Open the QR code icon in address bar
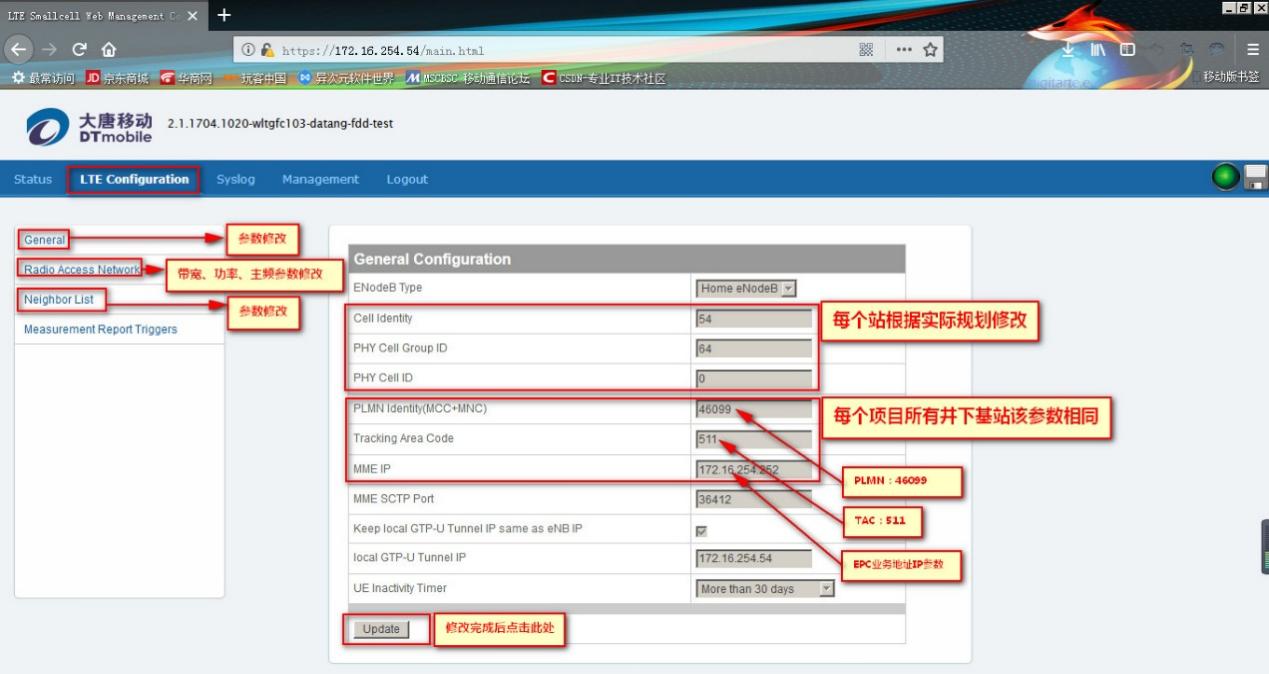The width and height of the screenshot is (1269, 674). [x=866, y=49]
